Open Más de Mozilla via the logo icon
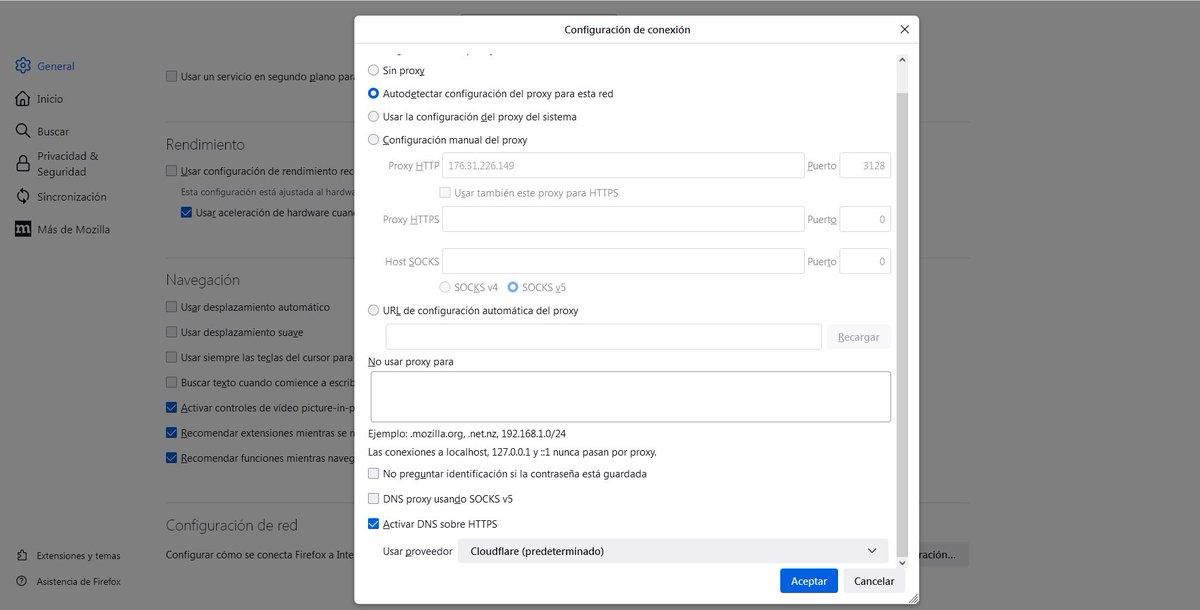 pyautogui.click(x=23, y=229)
